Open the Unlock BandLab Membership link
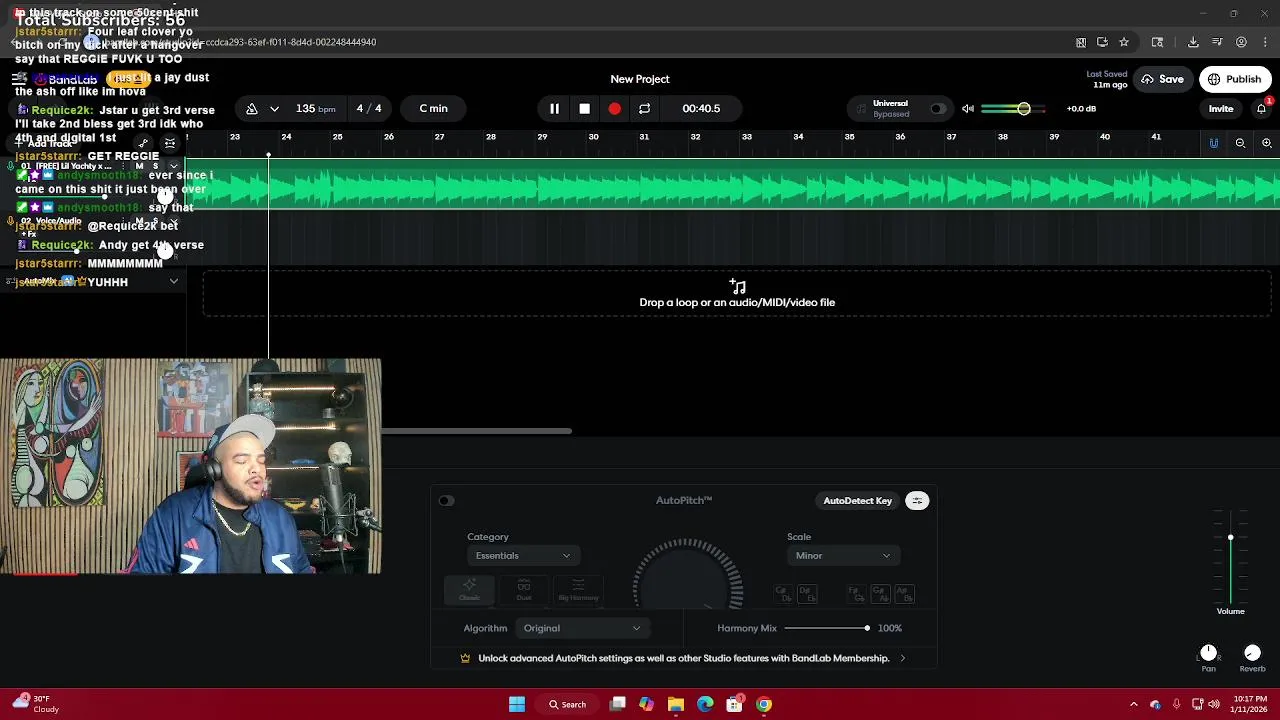Image resolution: width=1280 pixels, height=720 pixels. [x=684, y=658]
